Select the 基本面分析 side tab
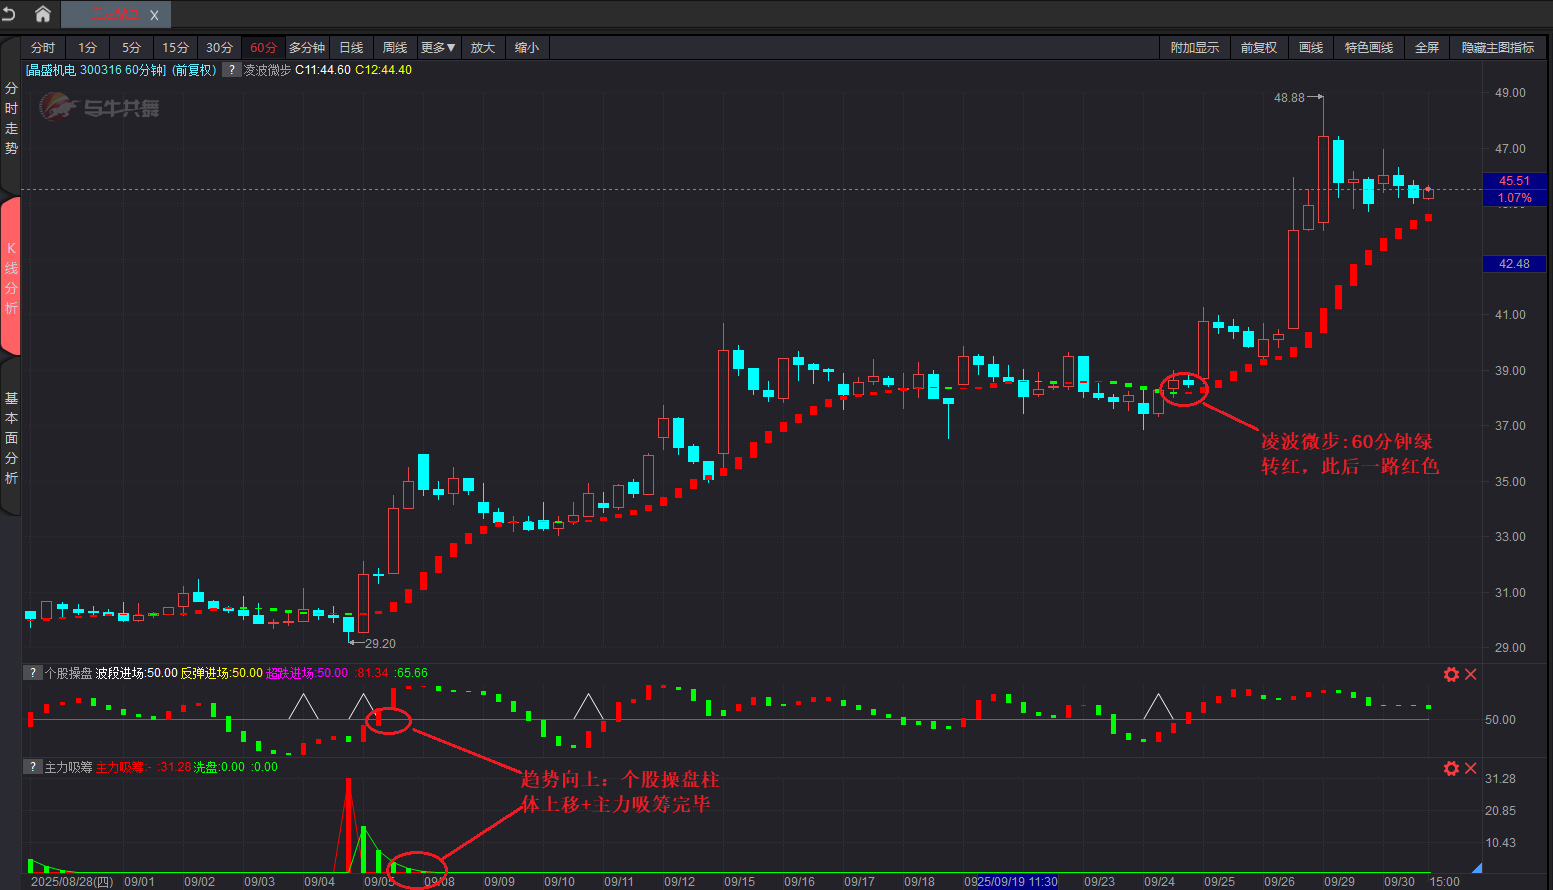The image size is (1553, 890). [x=11, y=438]
